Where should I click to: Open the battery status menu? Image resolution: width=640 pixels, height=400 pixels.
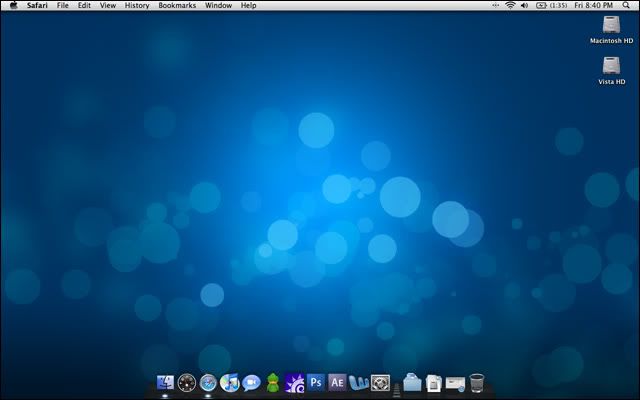[541, 5]
